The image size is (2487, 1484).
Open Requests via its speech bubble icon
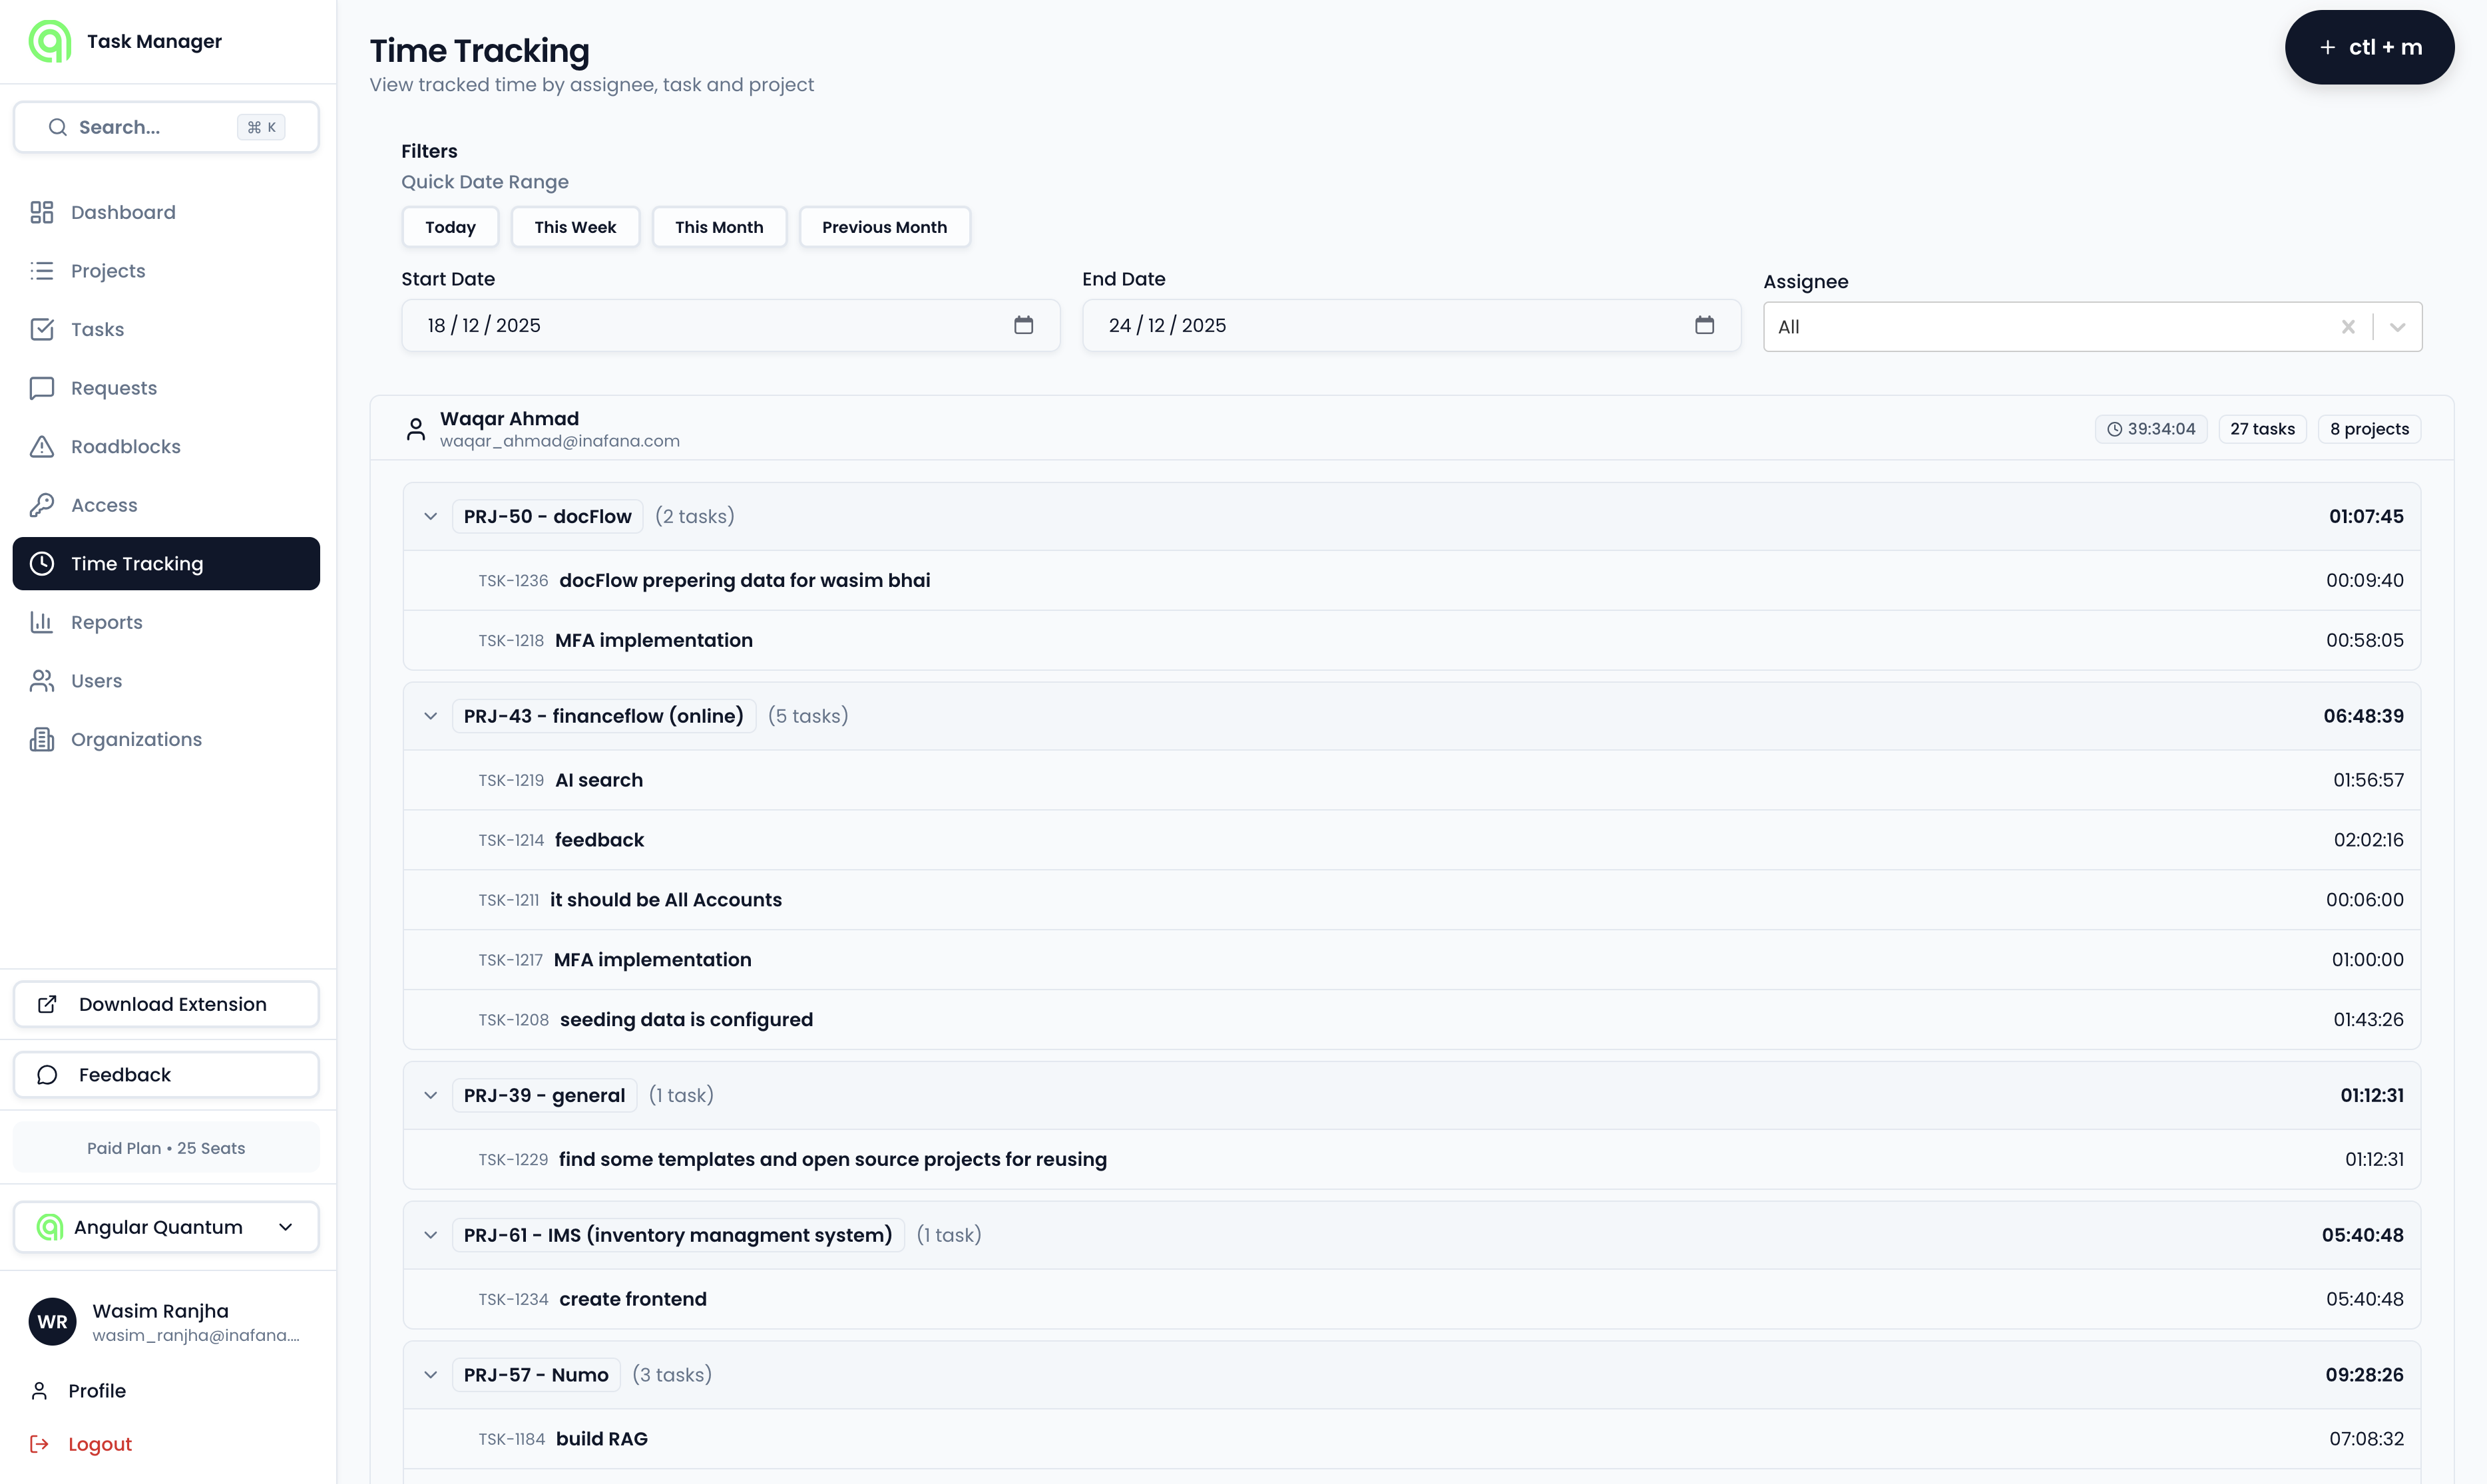[x=41, y=387]
